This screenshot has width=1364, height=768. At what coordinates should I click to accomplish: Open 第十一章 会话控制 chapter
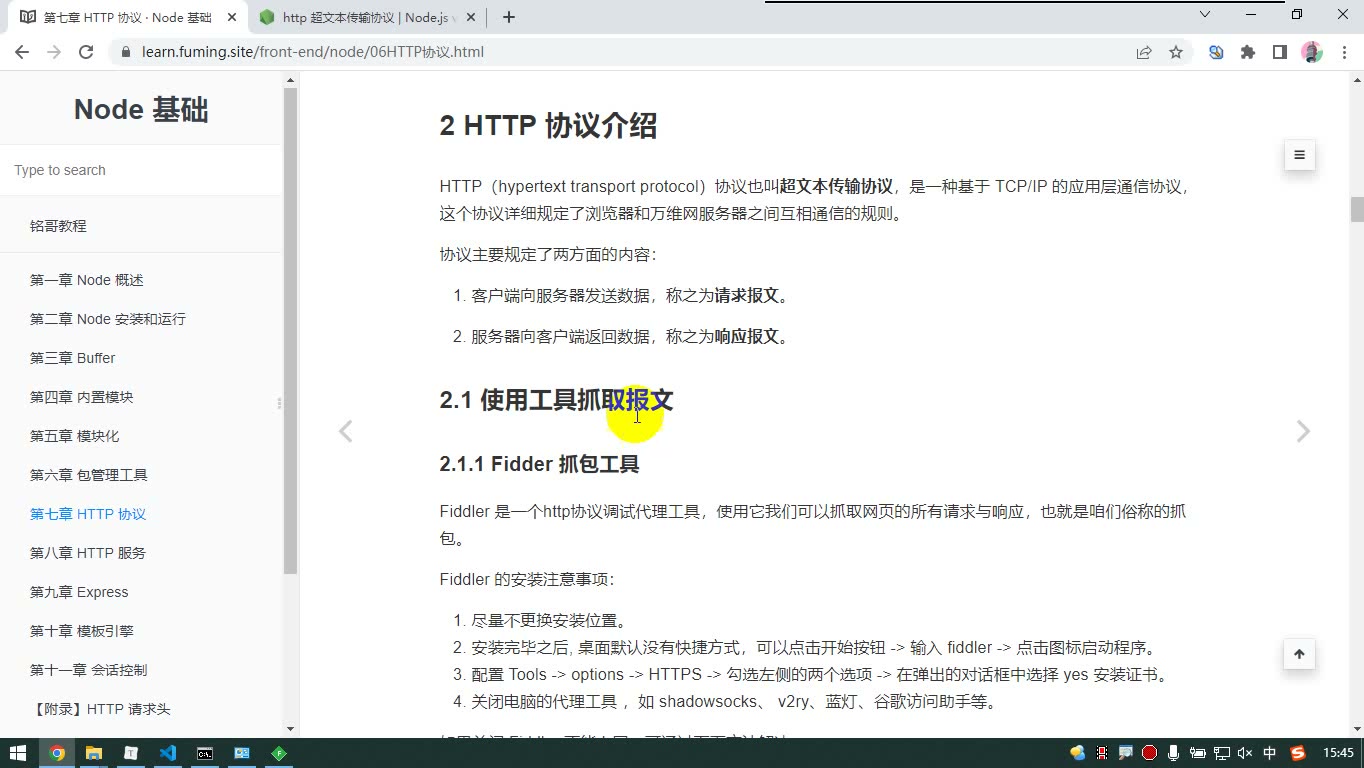click(x=89, y=670)
